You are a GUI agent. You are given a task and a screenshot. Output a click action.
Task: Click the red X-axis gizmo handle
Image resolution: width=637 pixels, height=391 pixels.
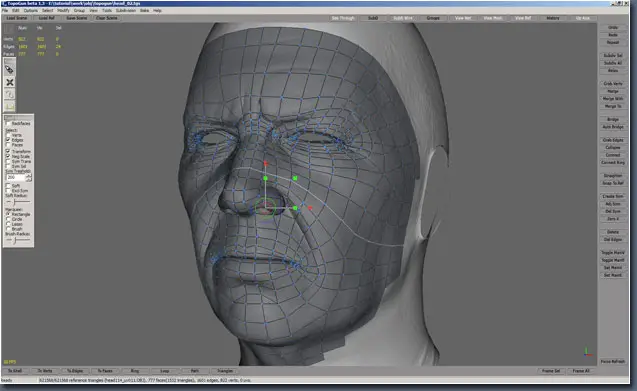coord(310,208)
